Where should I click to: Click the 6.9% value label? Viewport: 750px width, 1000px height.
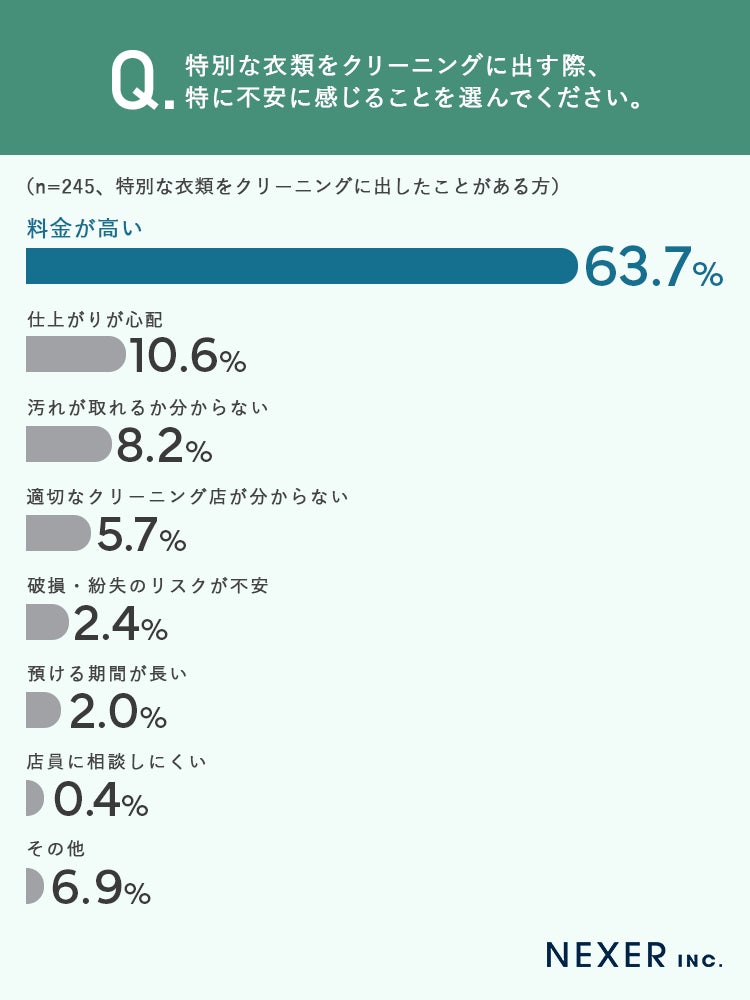click(101, 888)
